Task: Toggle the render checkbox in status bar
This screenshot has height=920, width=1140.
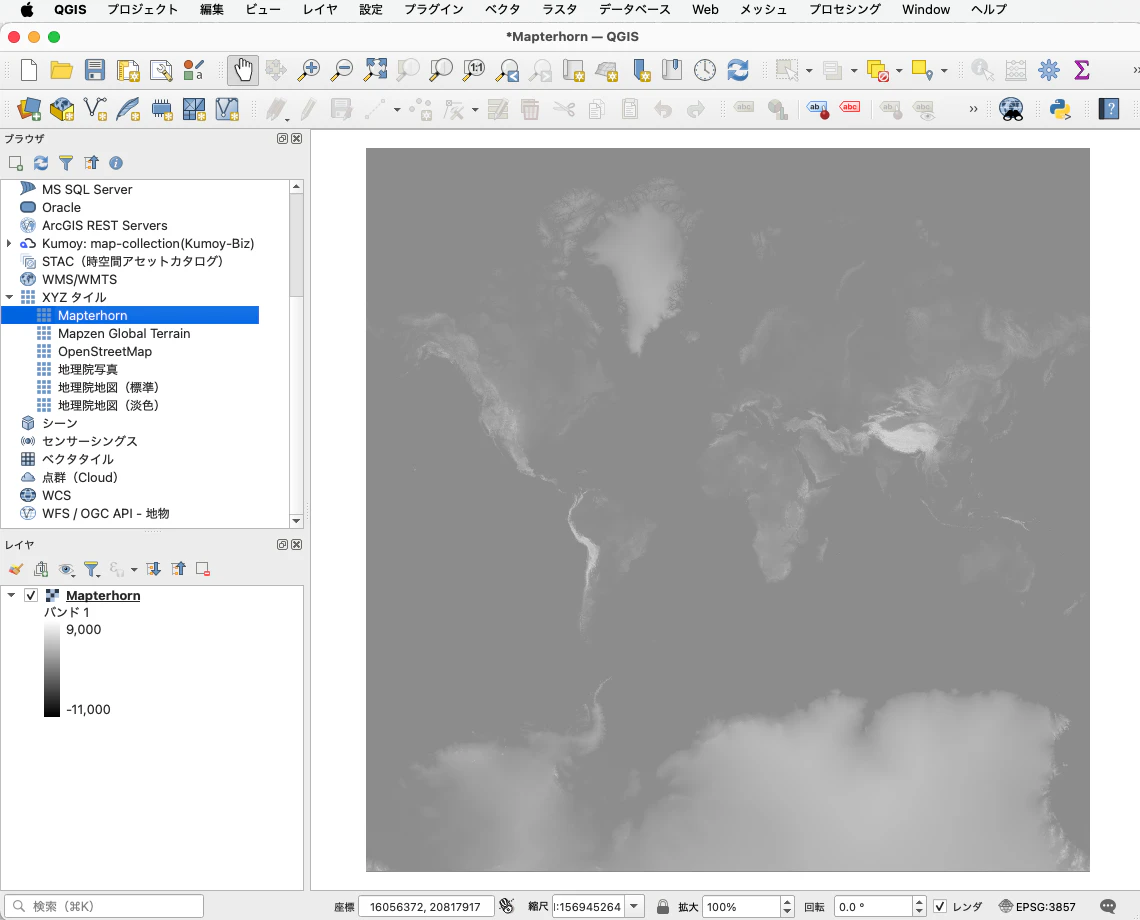Action: click(x=940, y=906)
